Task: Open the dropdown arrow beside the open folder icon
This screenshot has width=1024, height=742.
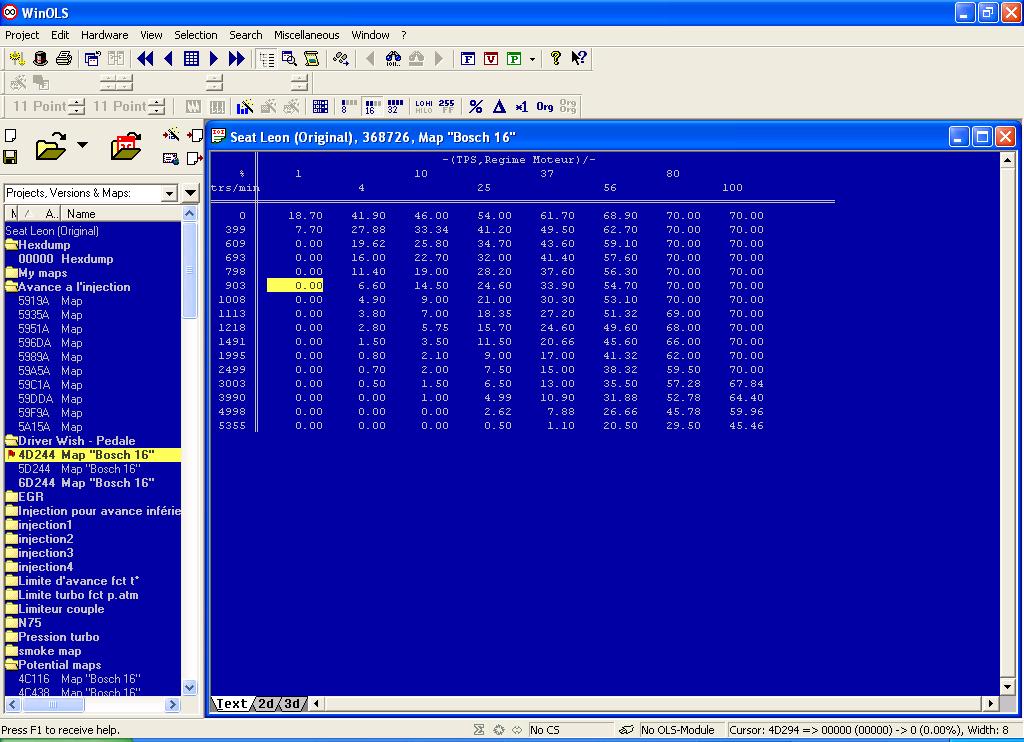Action: coord(82,144)
